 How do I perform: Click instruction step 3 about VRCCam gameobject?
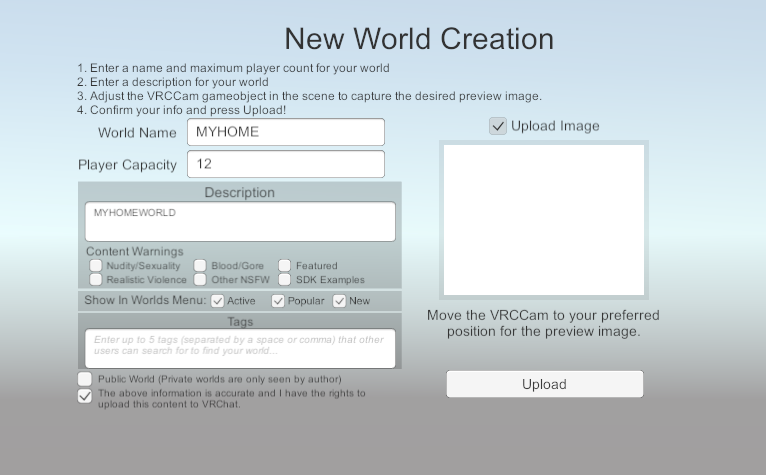click(x=309, y=96)
